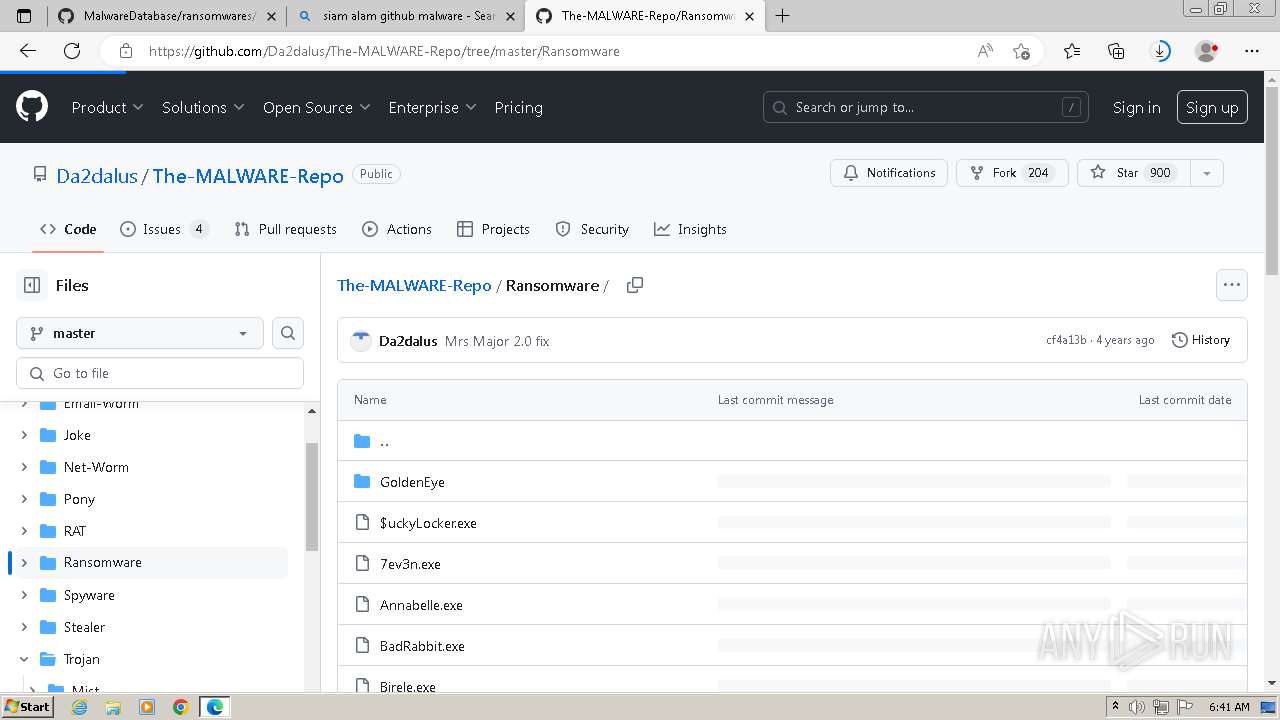Click the Sign up button
The height and width of the screenshot is (720, 1280).
1212,107
